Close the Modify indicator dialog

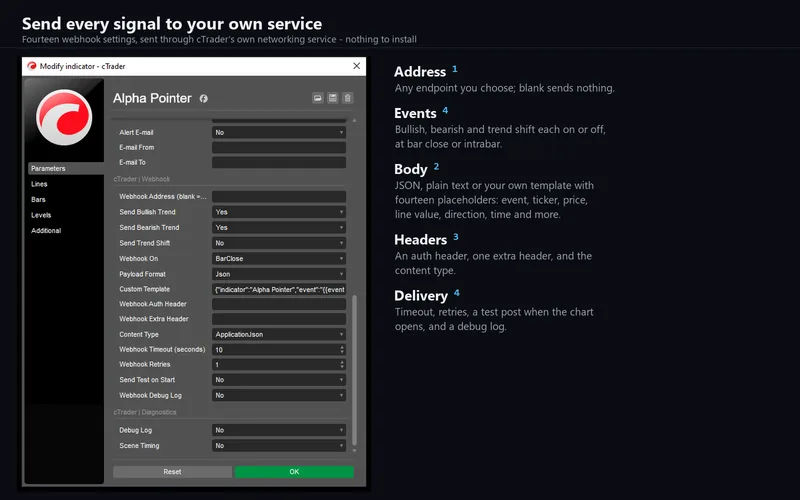(x=357, y=66)
